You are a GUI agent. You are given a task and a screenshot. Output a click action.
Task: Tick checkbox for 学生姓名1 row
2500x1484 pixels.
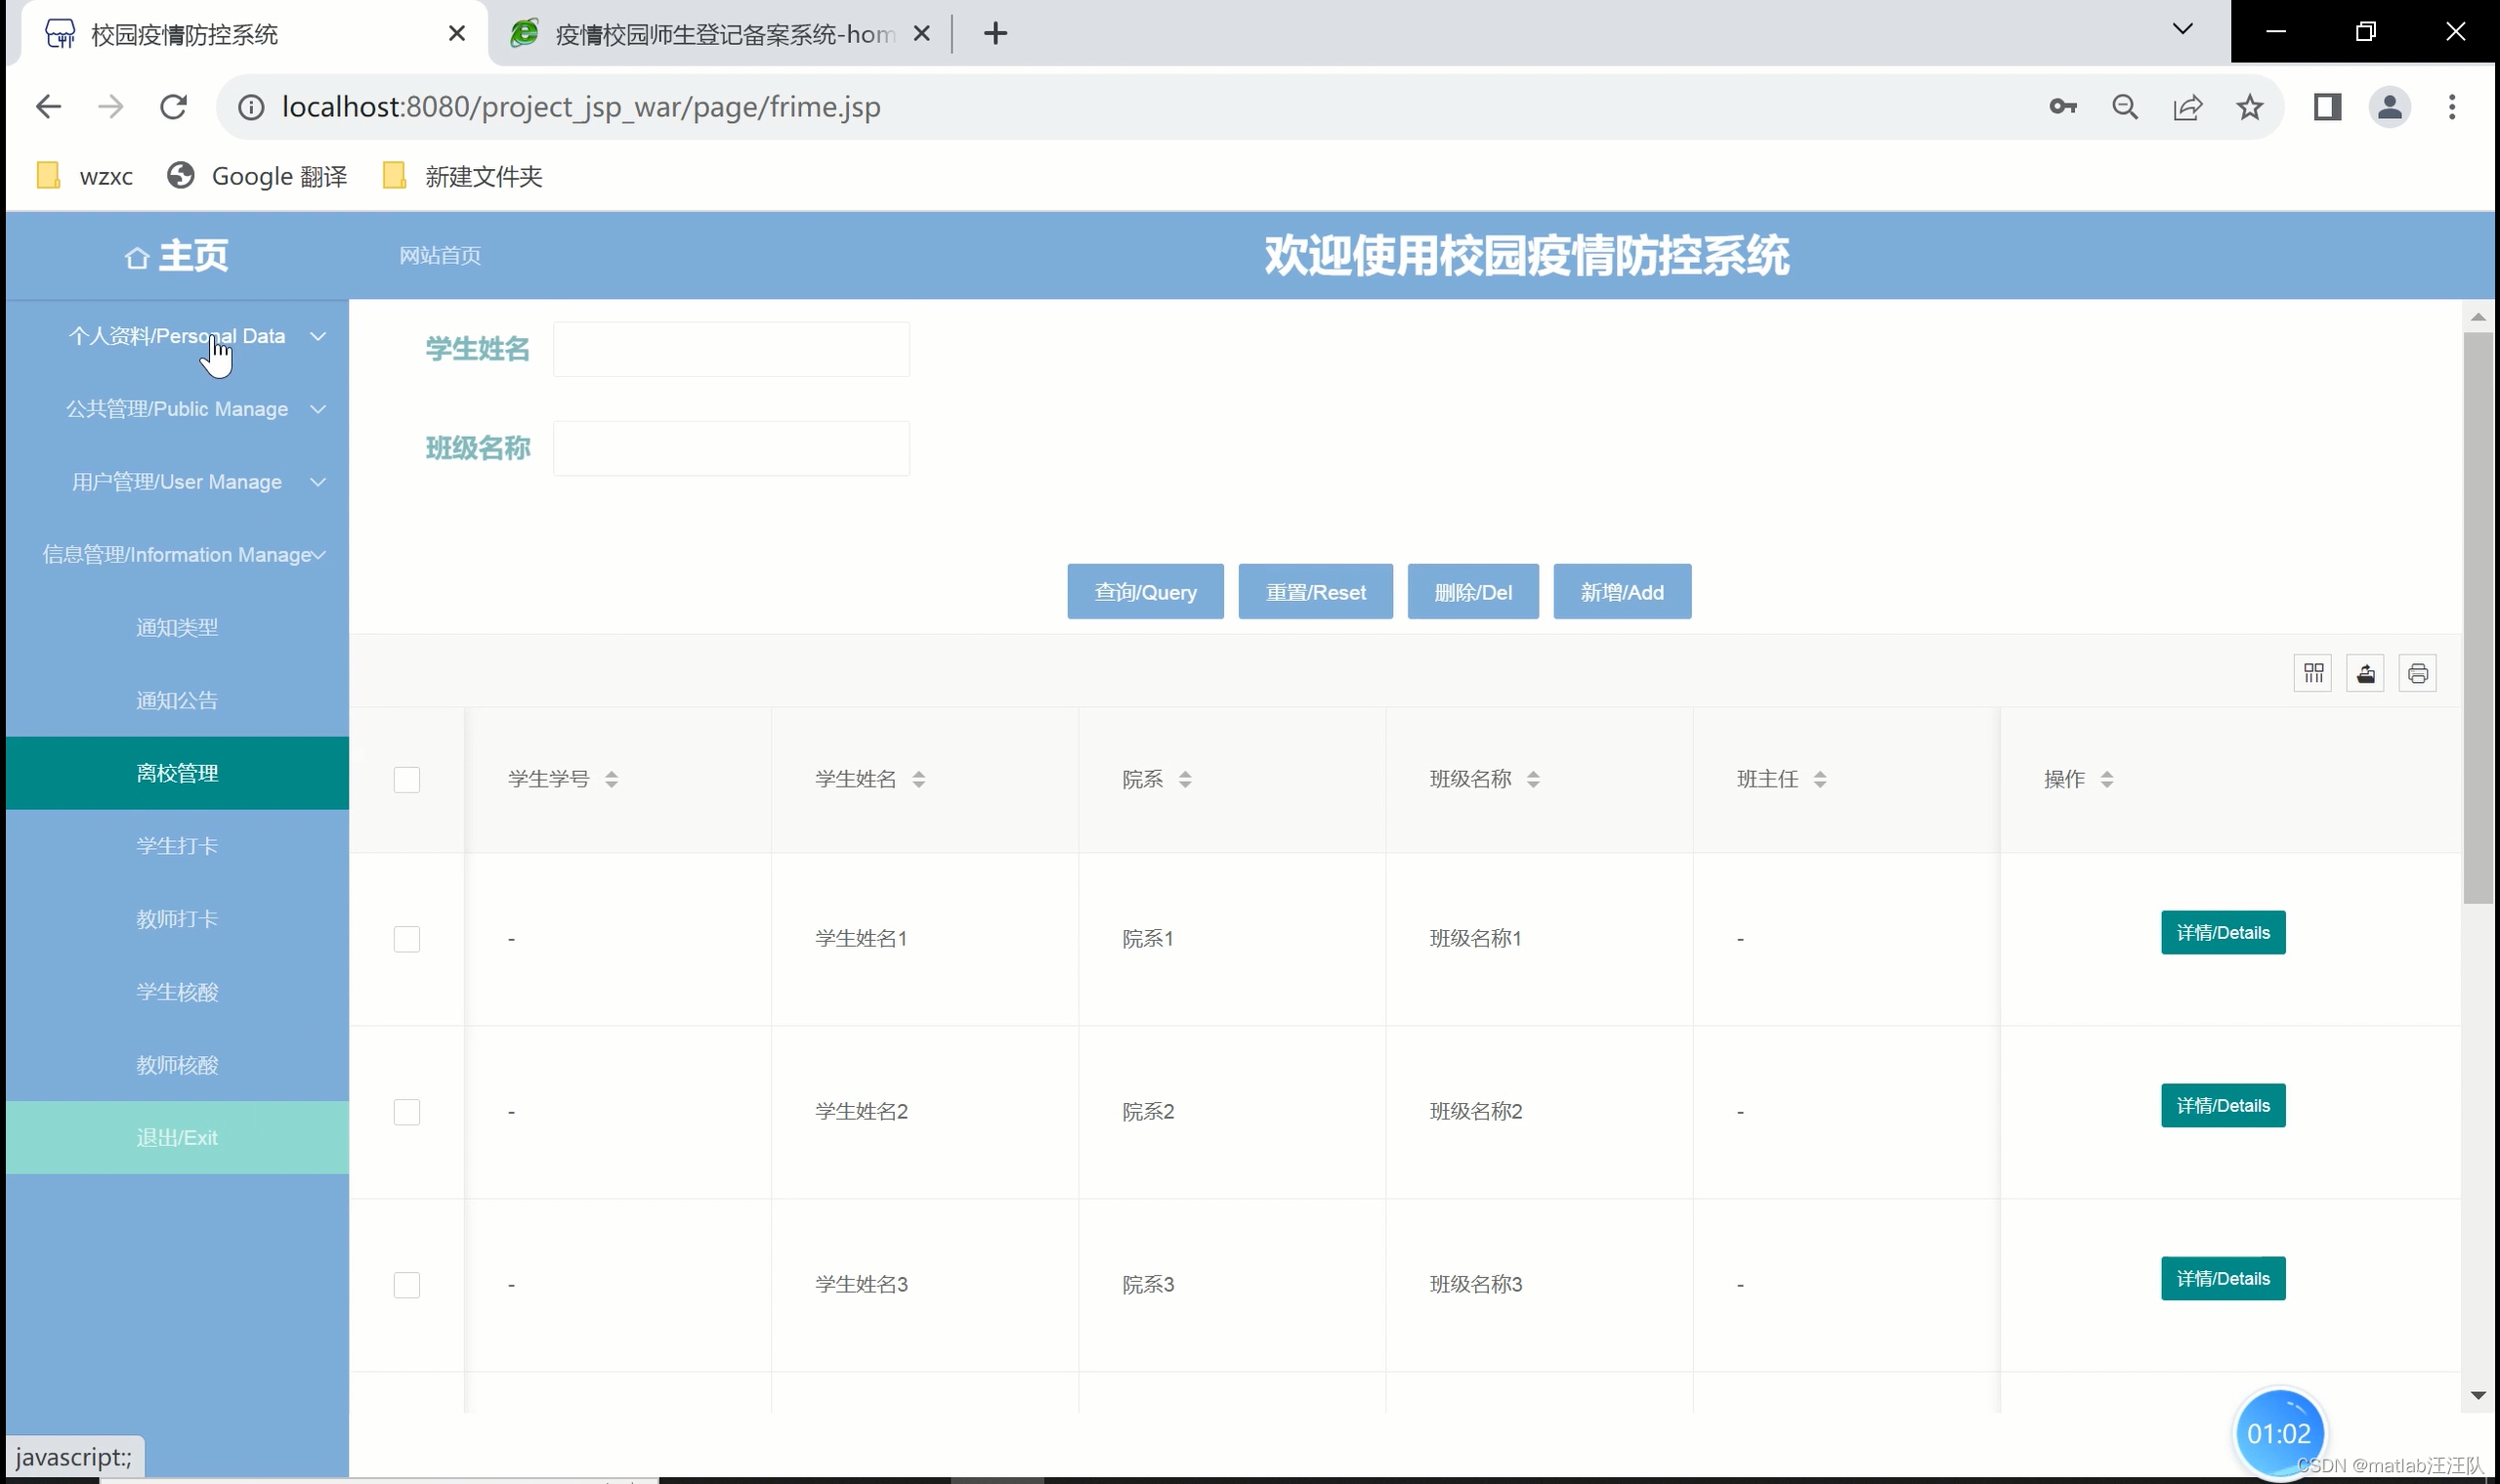click(407, 938)
